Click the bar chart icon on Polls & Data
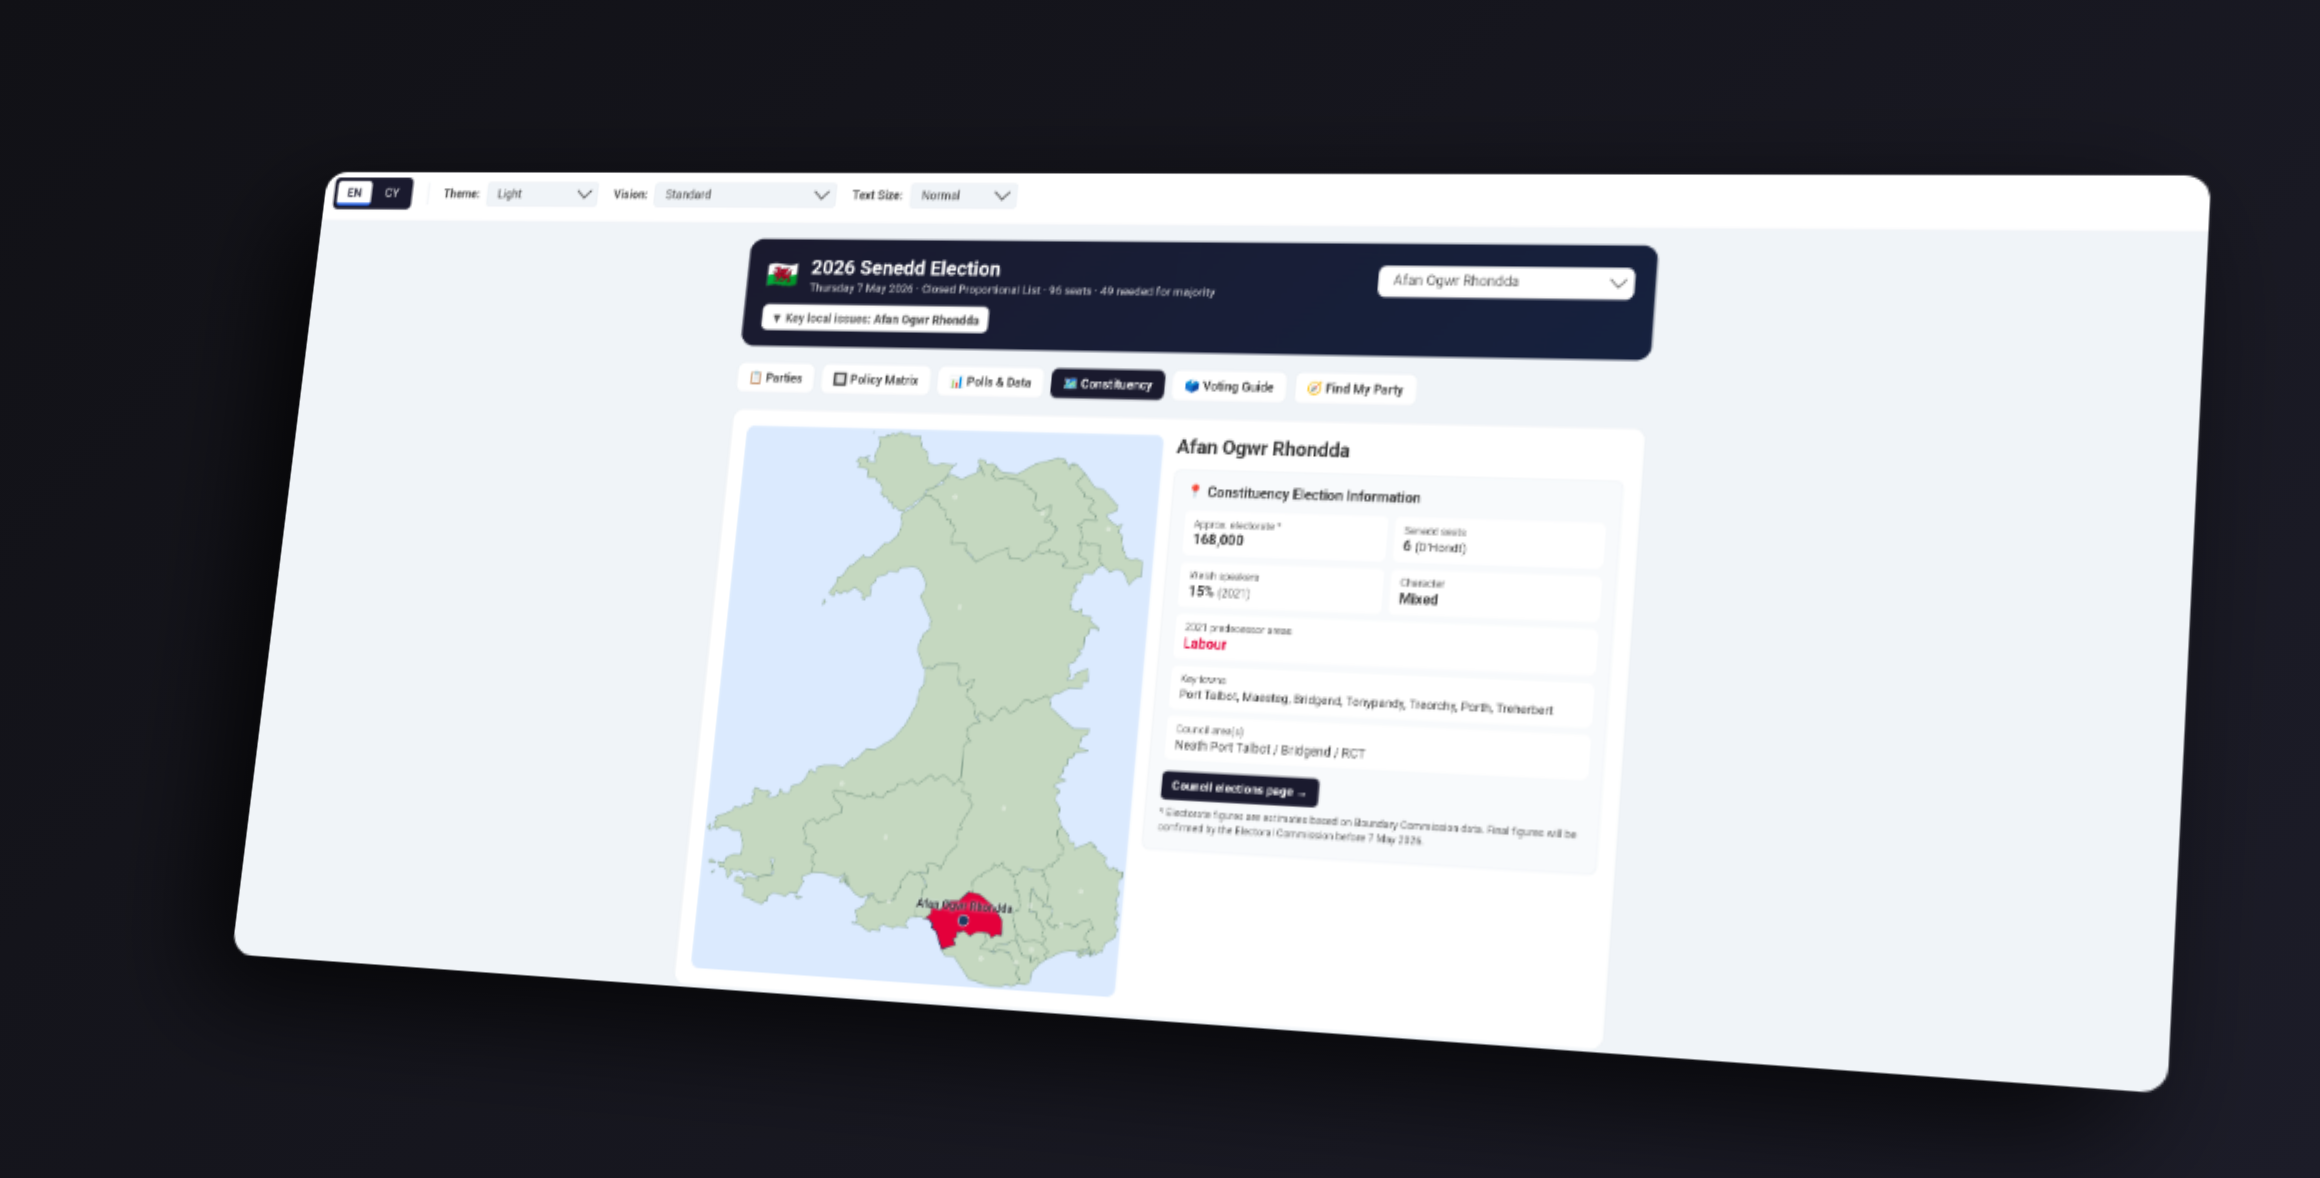The width and height of the screenshot is (2320, 1178). 956,382
